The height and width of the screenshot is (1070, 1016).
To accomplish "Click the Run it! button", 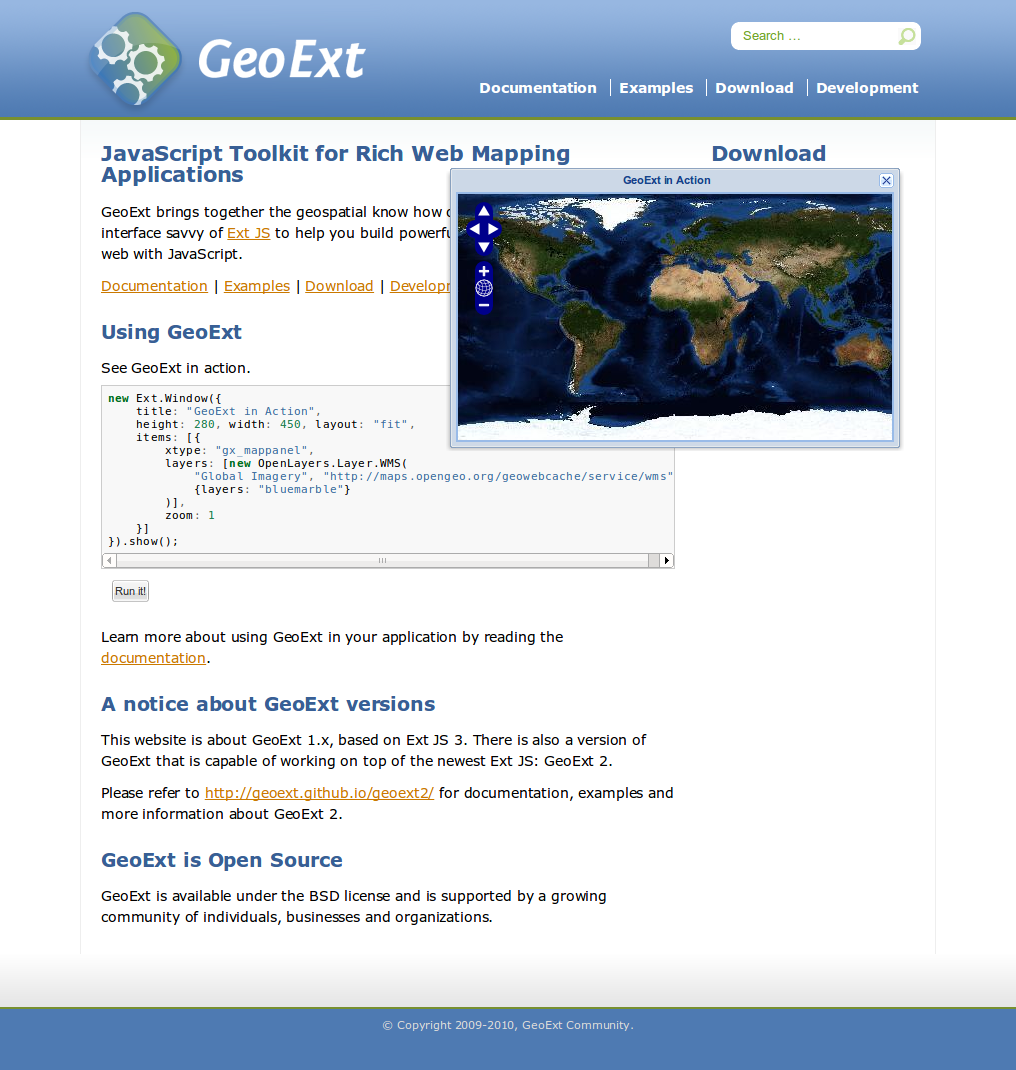I will pos(130,591).
